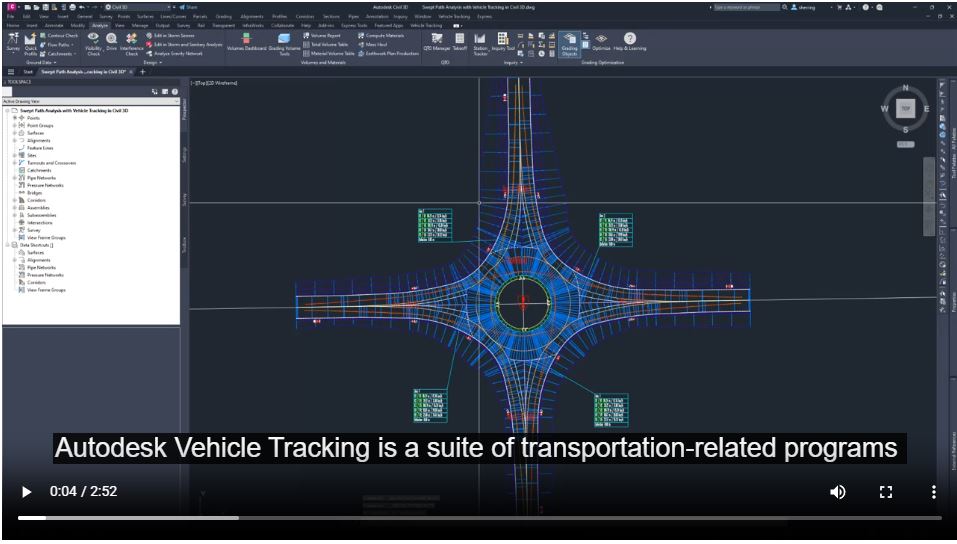Open the Vehicle Tracking ribbon tab
Image resolution: width=957 pixels, height=544 pixels.
(x=426, y=26)
